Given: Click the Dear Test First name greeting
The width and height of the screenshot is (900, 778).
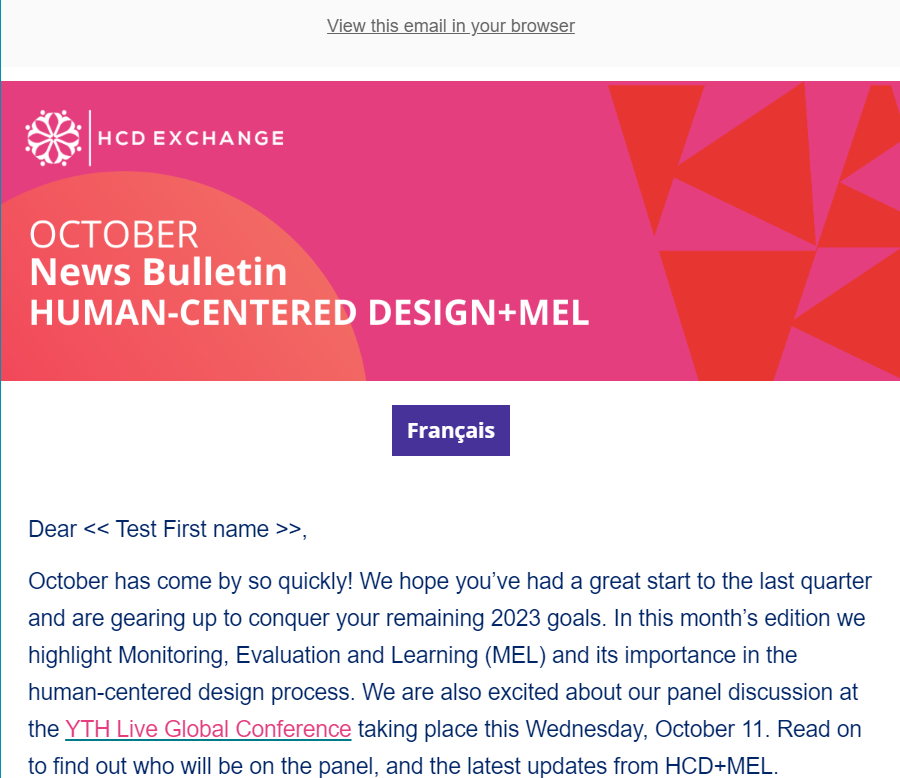Looking at the screenshot, I should click(168, 529).
